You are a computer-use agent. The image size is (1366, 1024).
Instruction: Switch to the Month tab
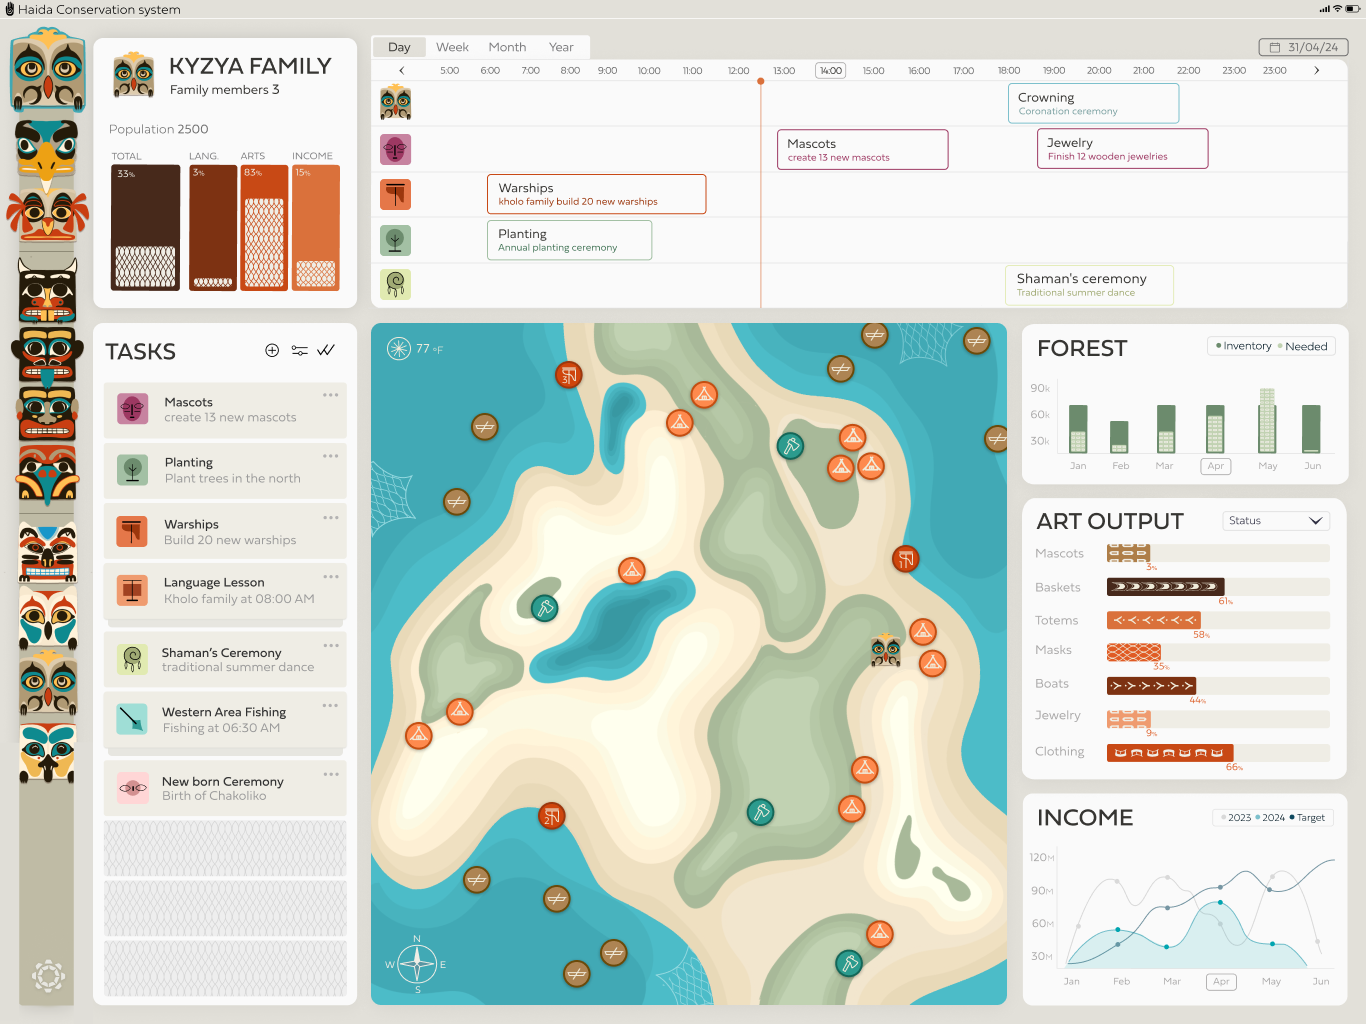[x=507, y=47]
